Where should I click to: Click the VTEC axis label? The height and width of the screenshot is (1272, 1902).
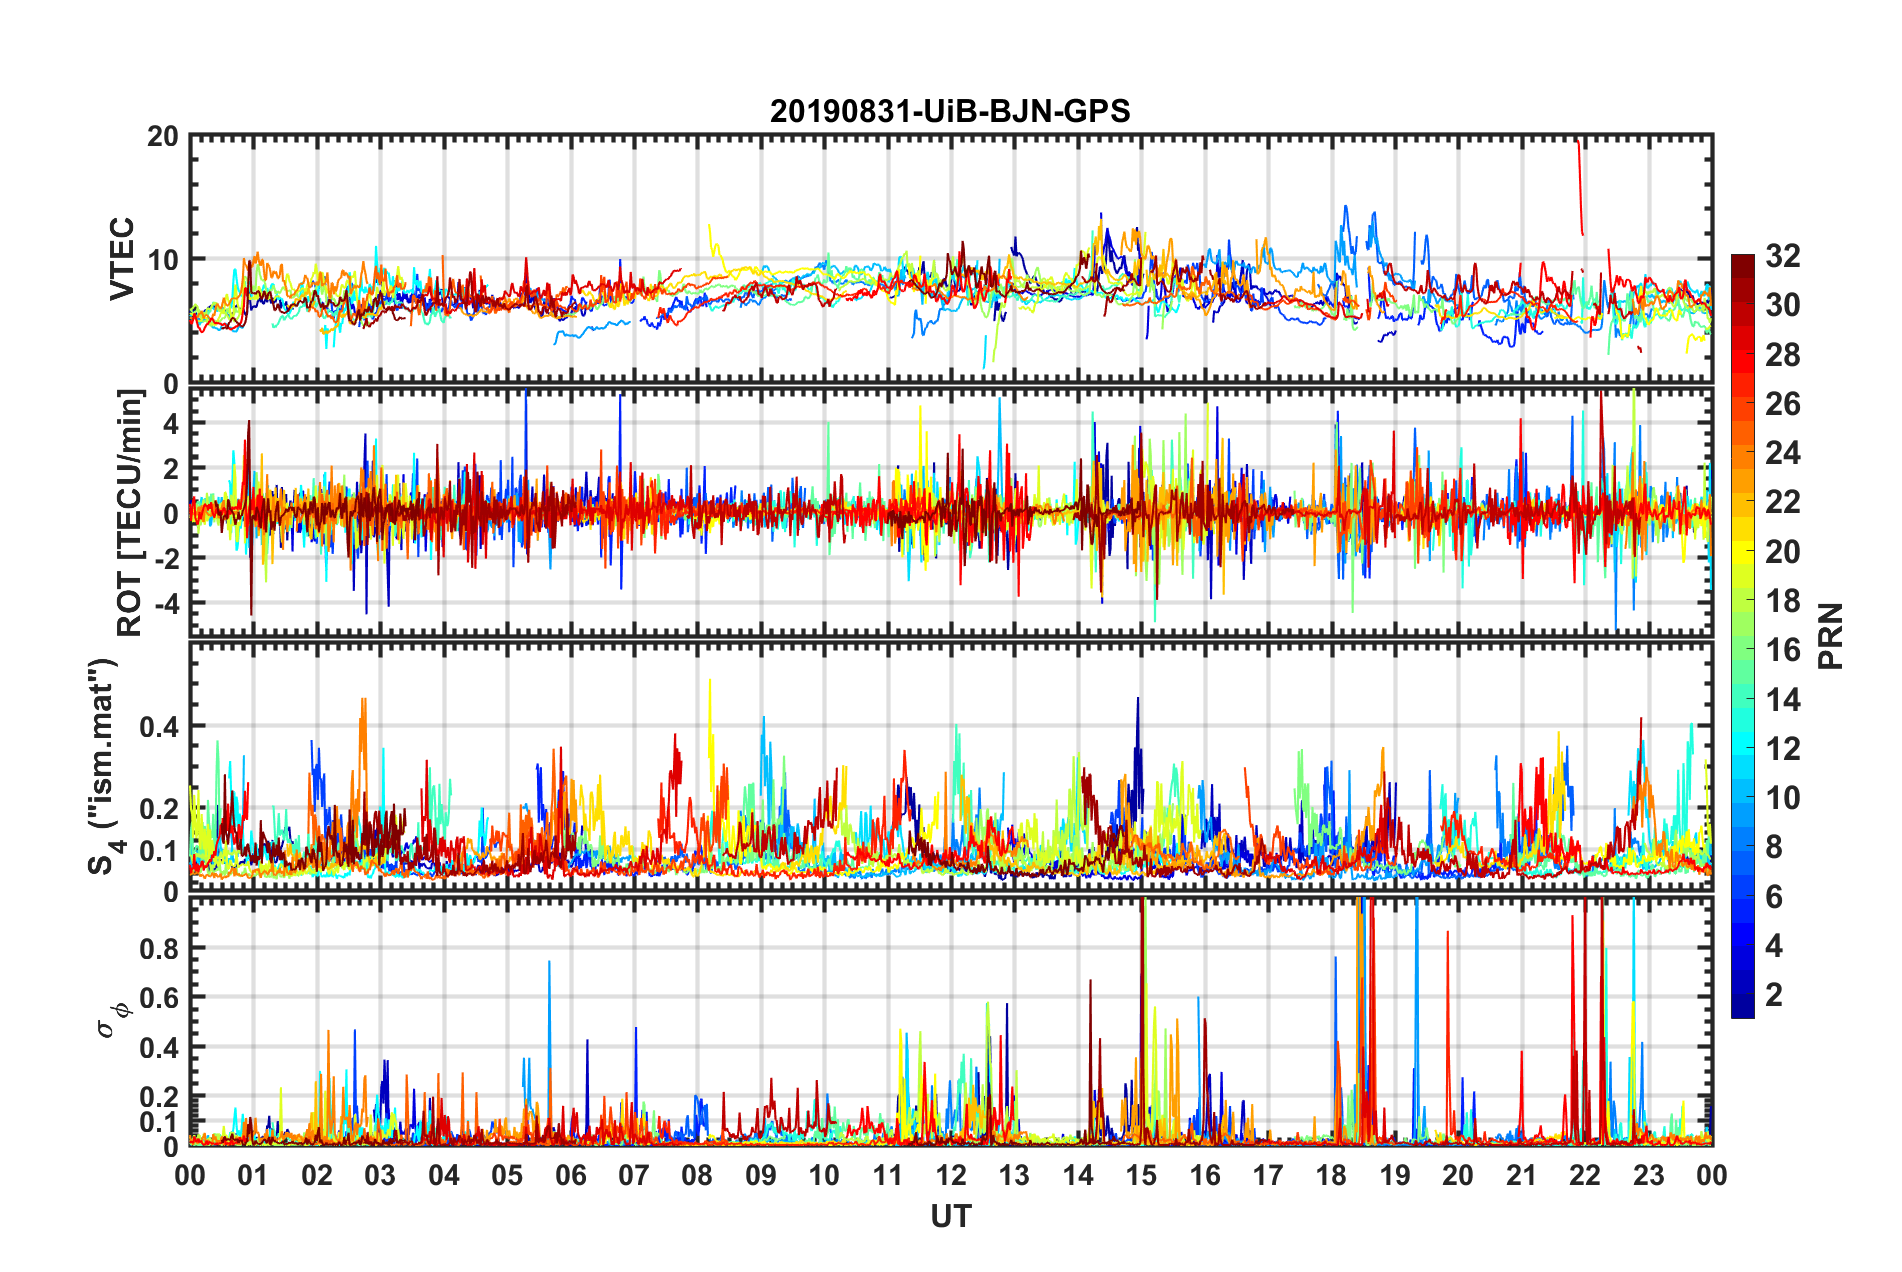tap(122, 258)
